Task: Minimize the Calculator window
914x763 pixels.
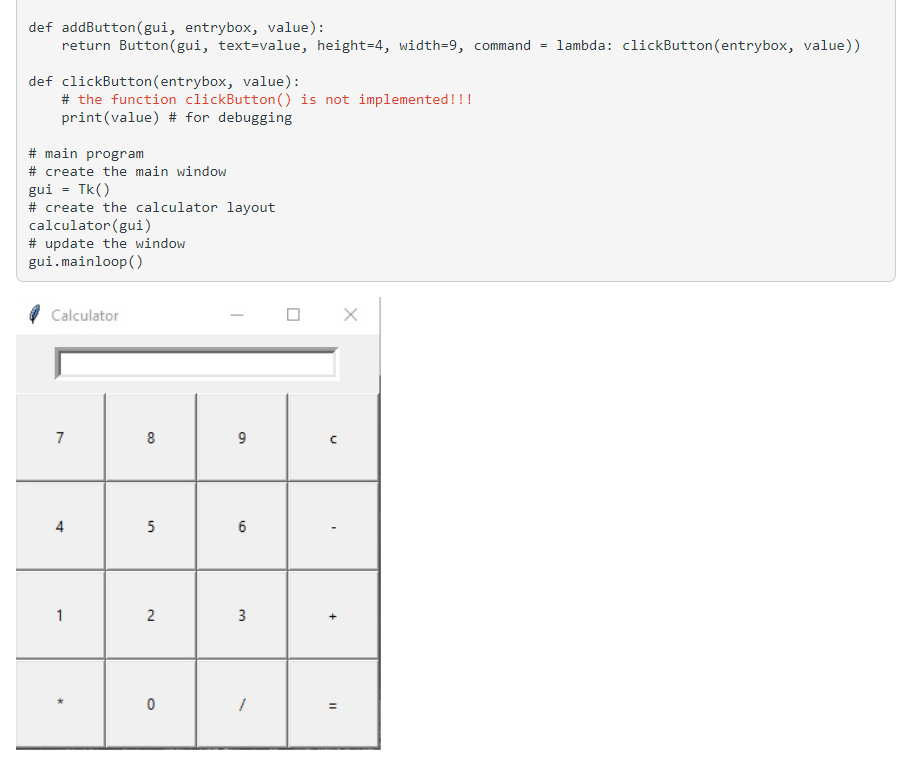Action: [236, 314]
